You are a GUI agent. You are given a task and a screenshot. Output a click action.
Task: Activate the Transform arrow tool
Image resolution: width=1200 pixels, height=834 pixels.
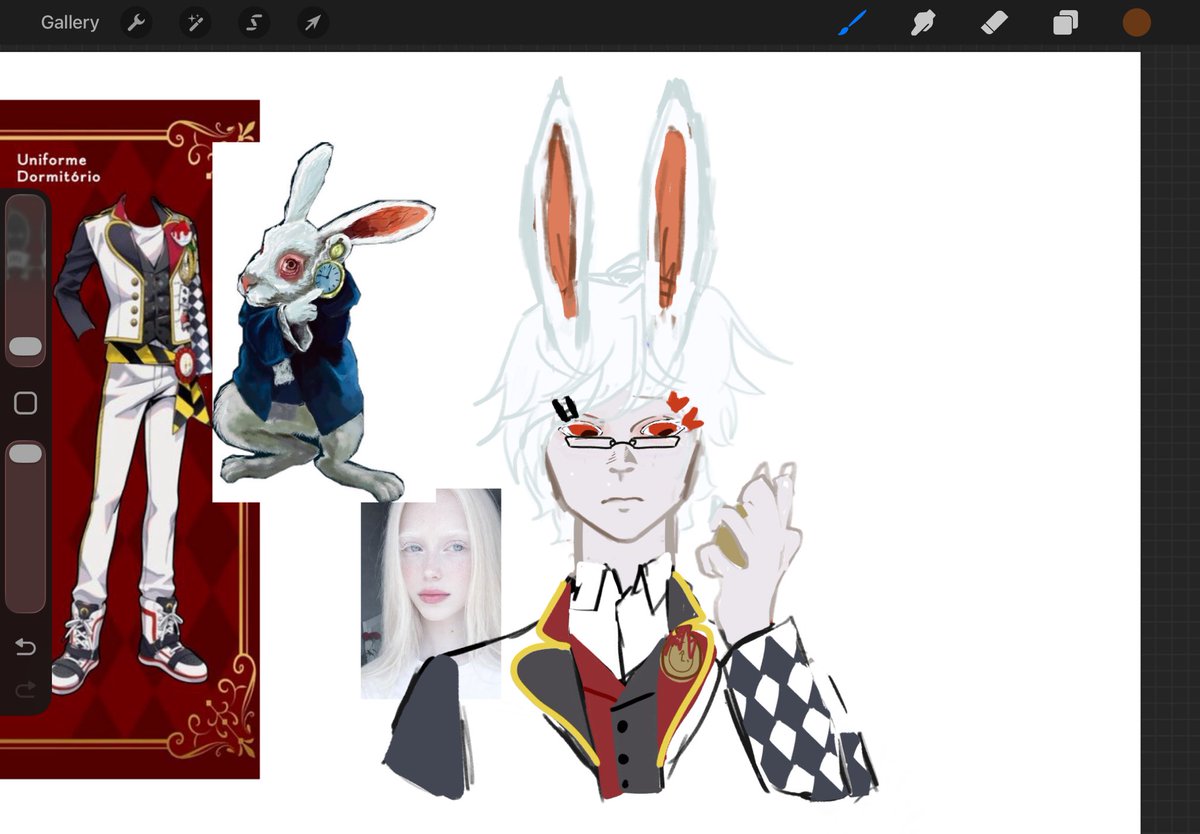tap(313, 23)
